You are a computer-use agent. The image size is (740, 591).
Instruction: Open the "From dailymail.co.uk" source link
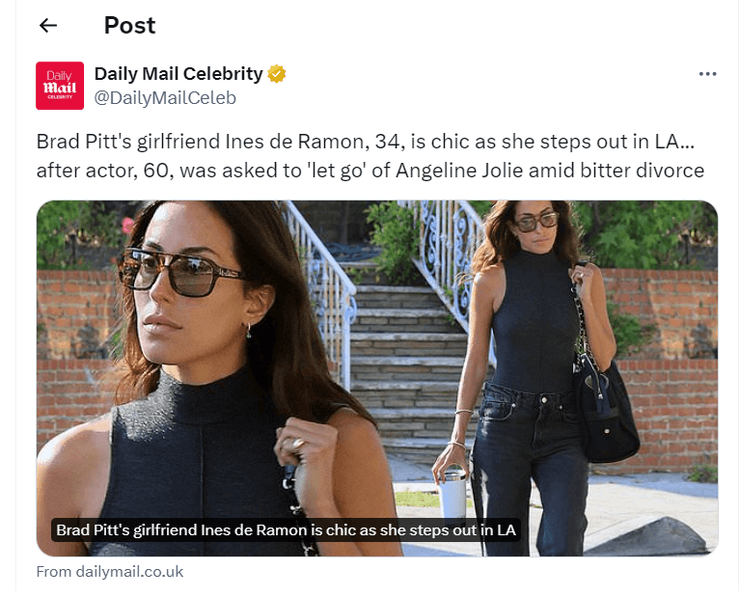[x=110, y=572]
